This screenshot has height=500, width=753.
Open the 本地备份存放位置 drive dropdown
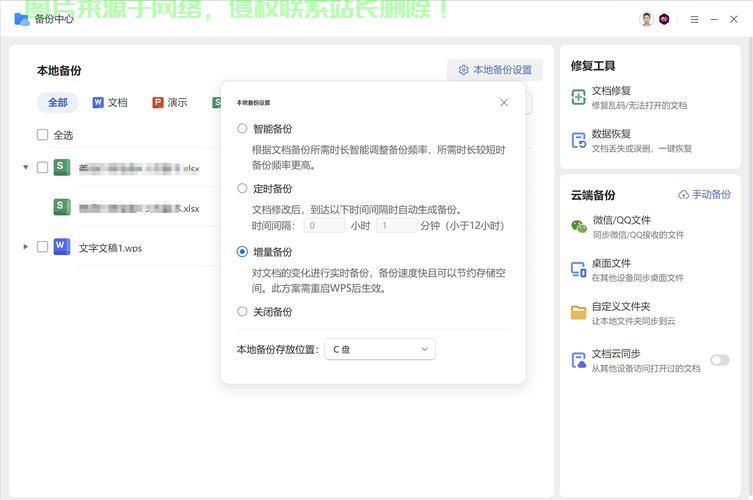point(380,349)
